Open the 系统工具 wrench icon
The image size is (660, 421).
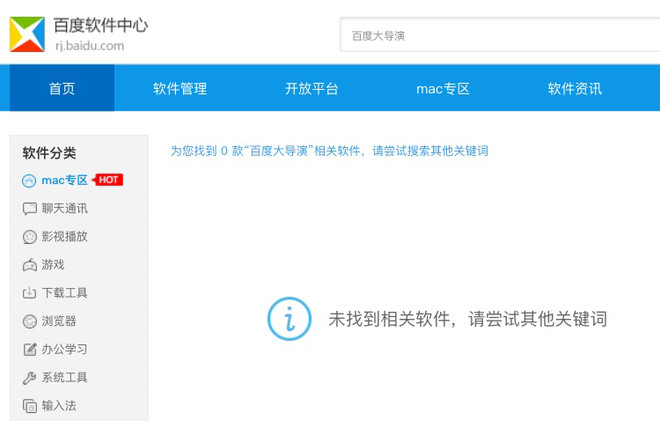[29, 378]
